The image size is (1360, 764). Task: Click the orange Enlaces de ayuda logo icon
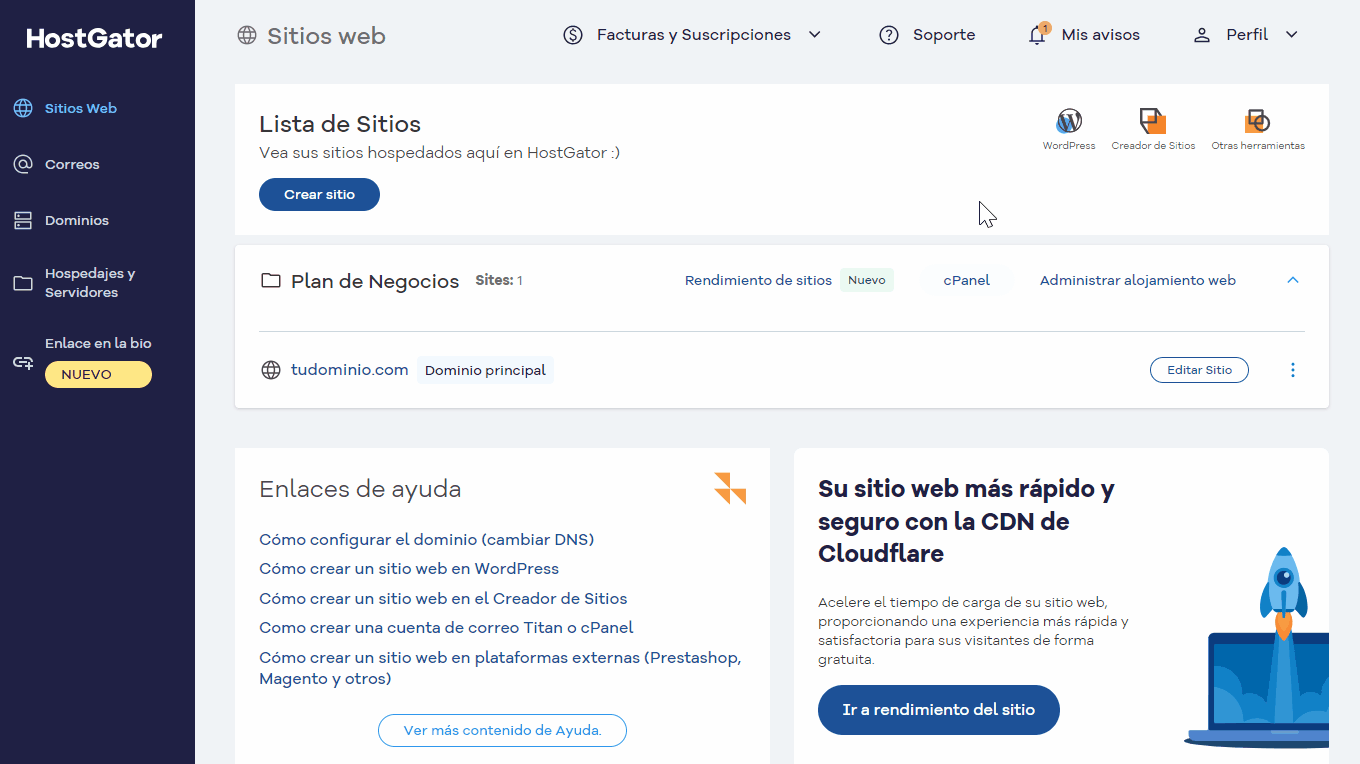pyautogui.click(x=730, y=488)
